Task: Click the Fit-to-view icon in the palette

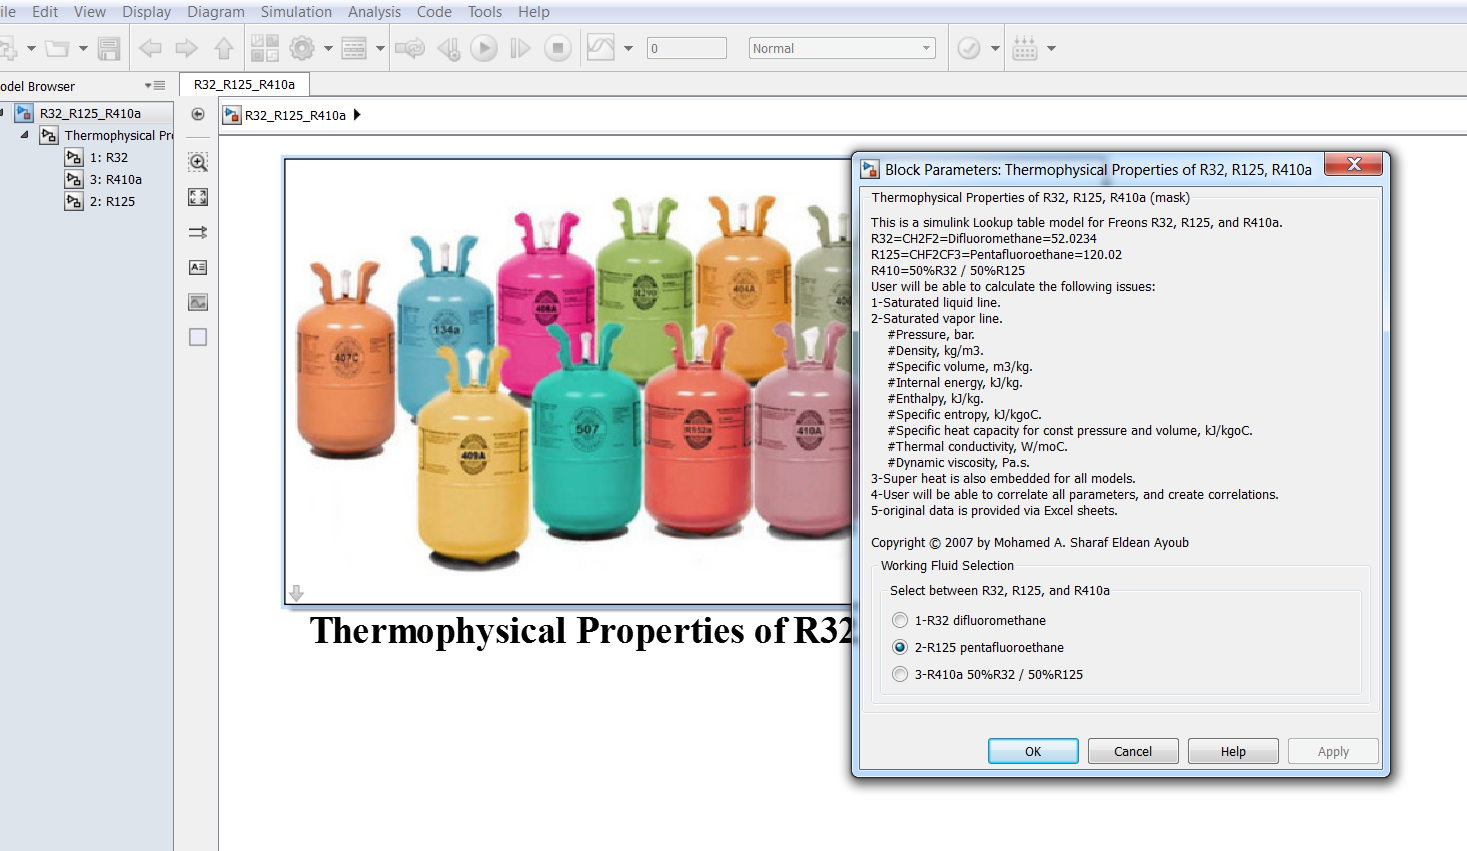Action: click(197, 197)
